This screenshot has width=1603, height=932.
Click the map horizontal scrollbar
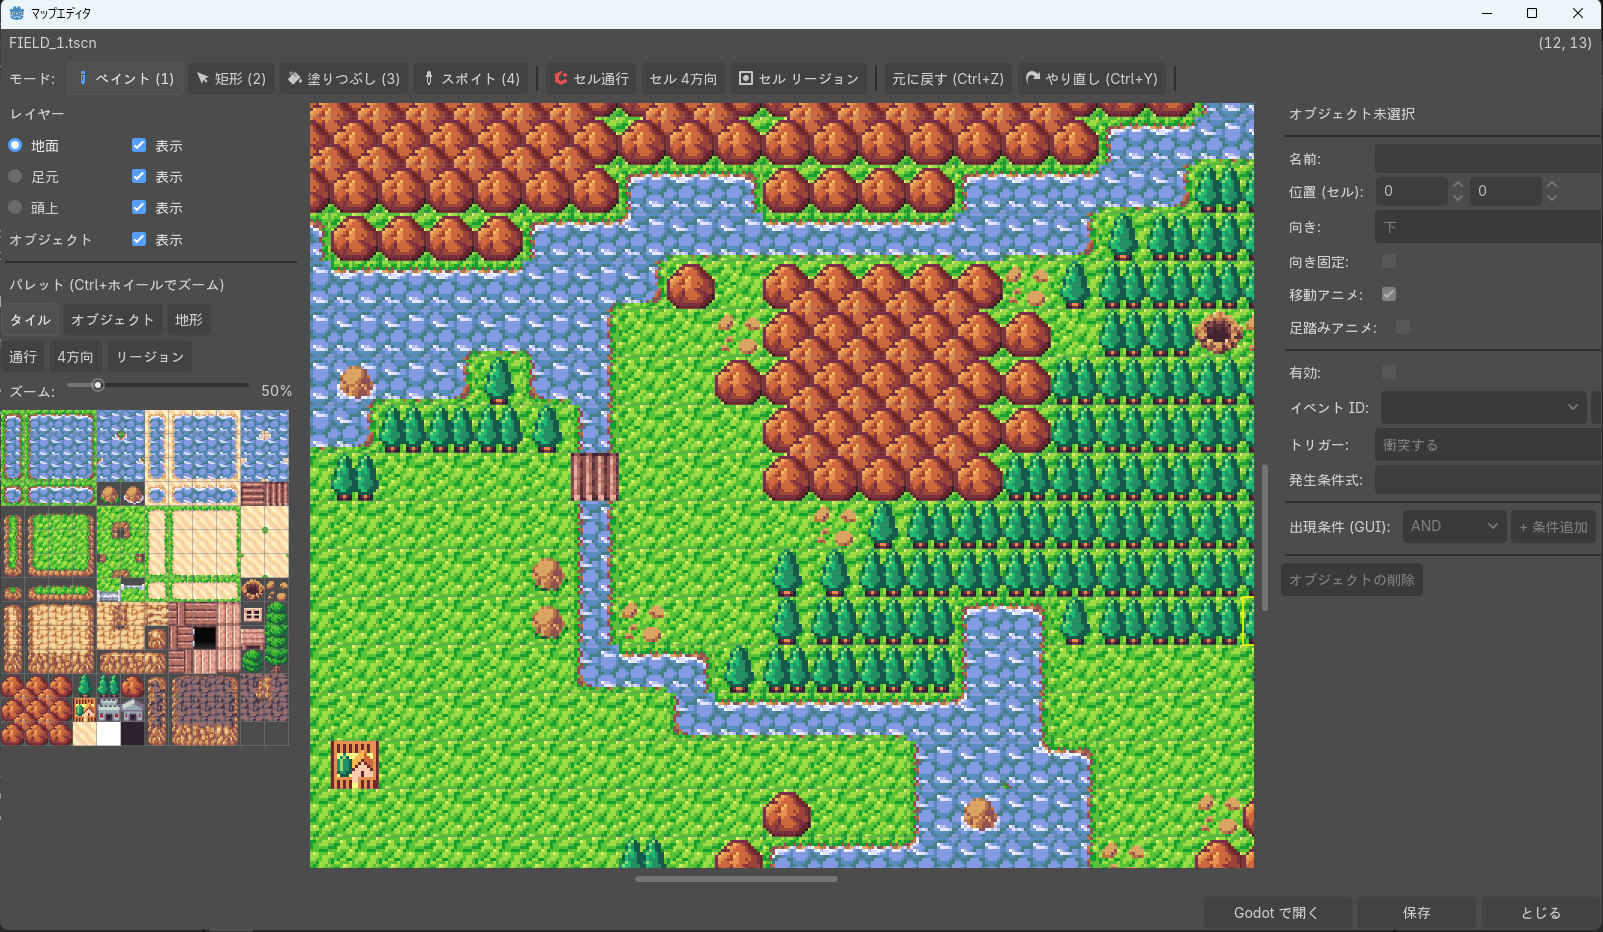(x=736, y=879)
